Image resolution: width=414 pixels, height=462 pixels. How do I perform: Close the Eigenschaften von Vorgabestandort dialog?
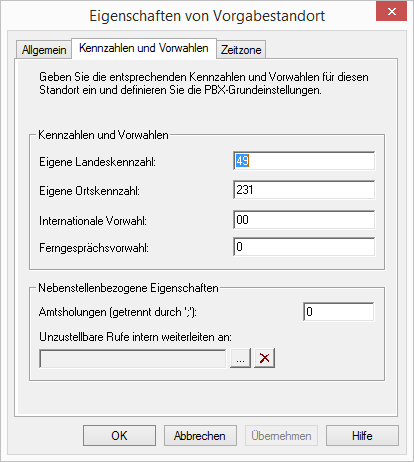(x=391, y=12)
